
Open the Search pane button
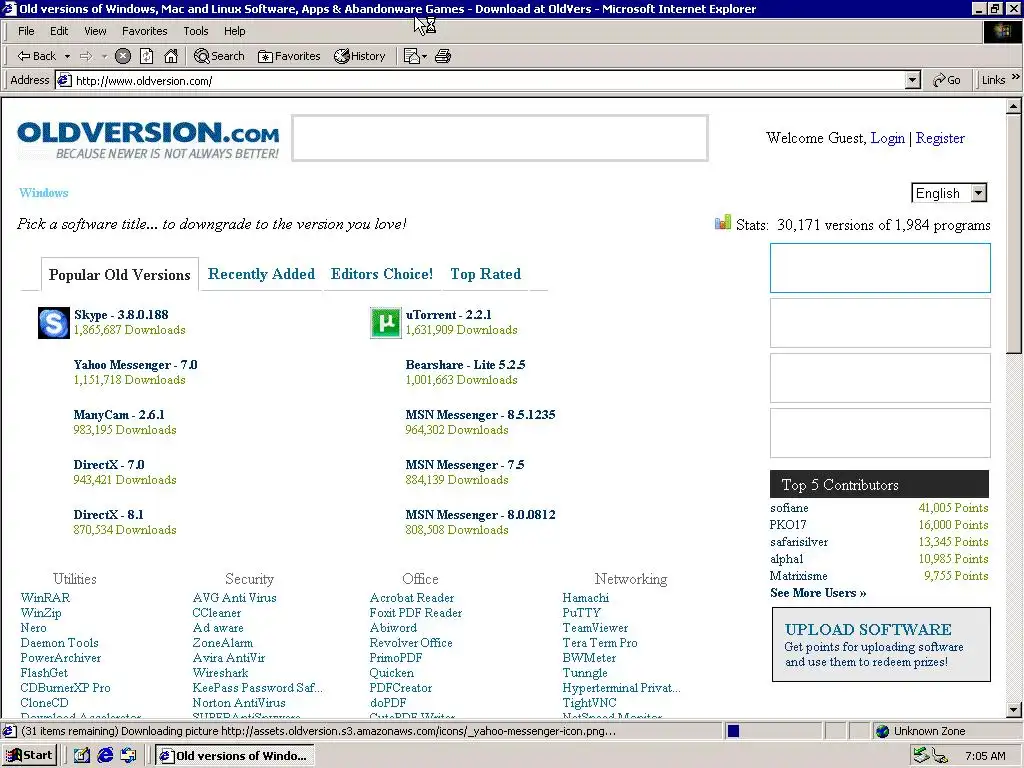[x=219, y=56]
